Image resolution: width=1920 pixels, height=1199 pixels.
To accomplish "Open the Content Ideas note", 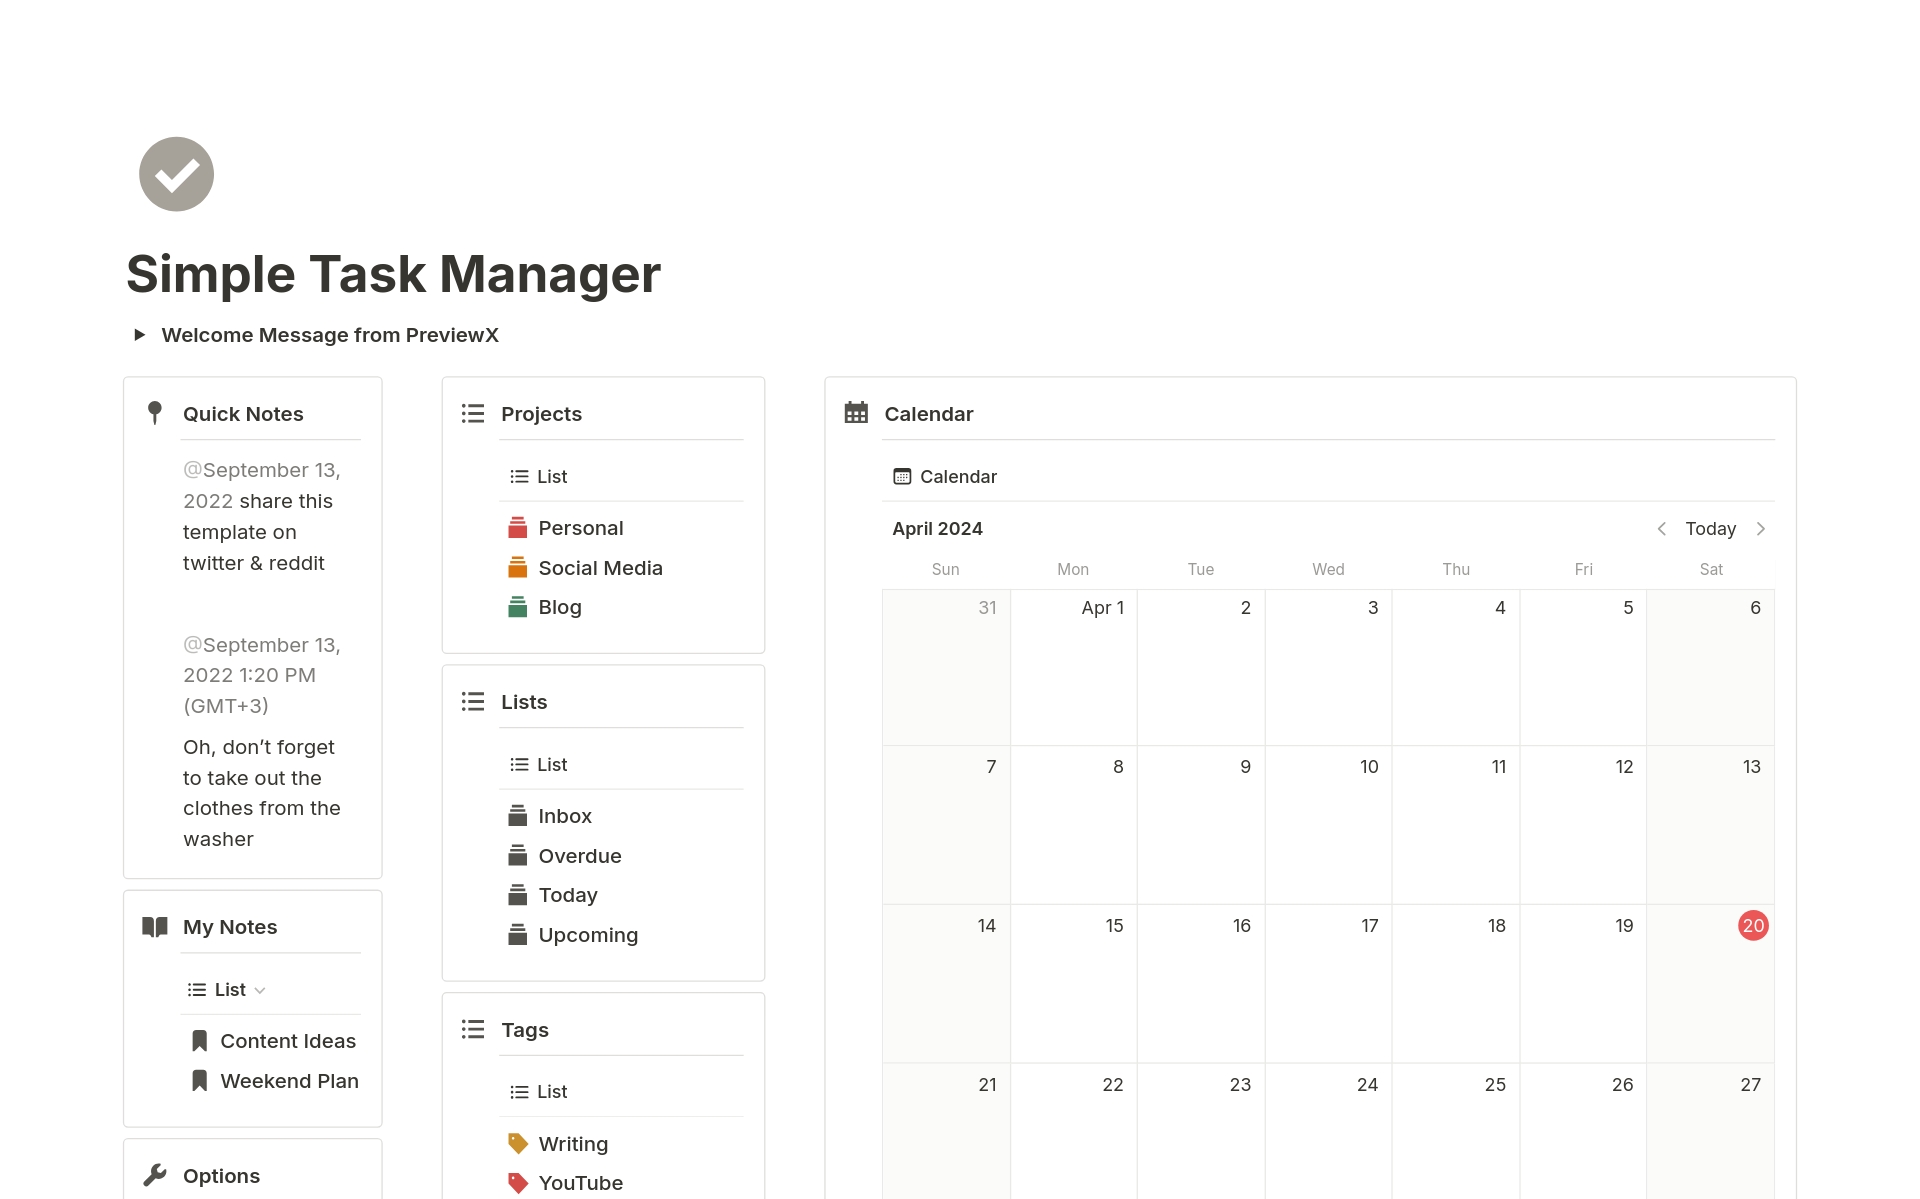I will click(x=287, y=1041).
